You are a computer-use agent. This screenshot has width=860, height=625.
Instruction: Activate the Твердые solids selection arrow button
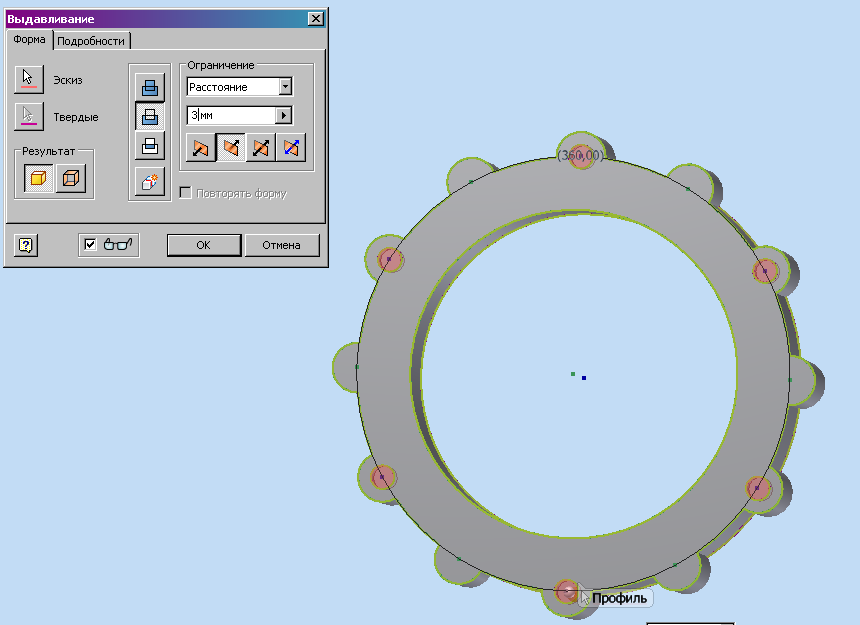29,116
